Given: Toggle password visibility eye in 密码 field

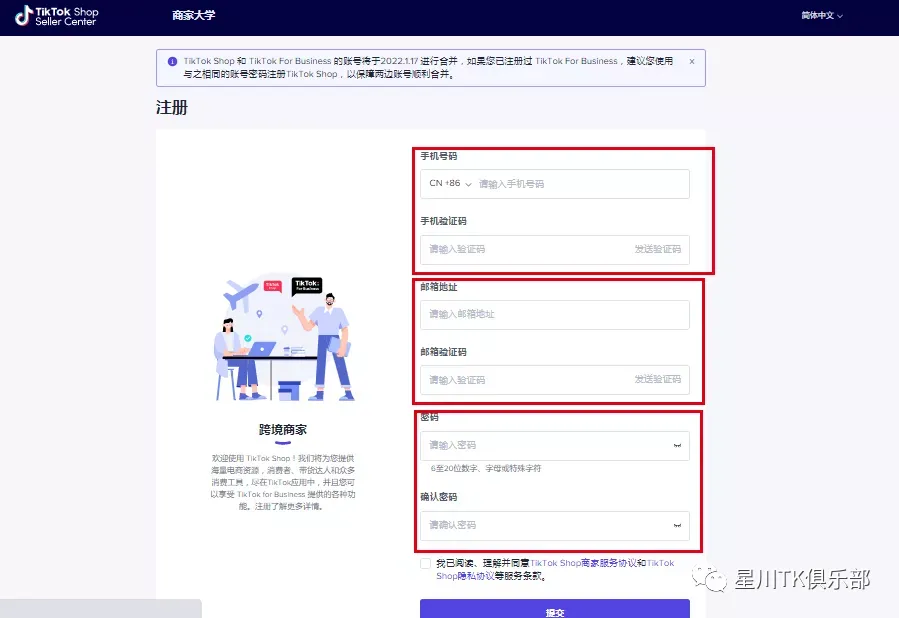Looking at the screenshot, I should [677, 445].
